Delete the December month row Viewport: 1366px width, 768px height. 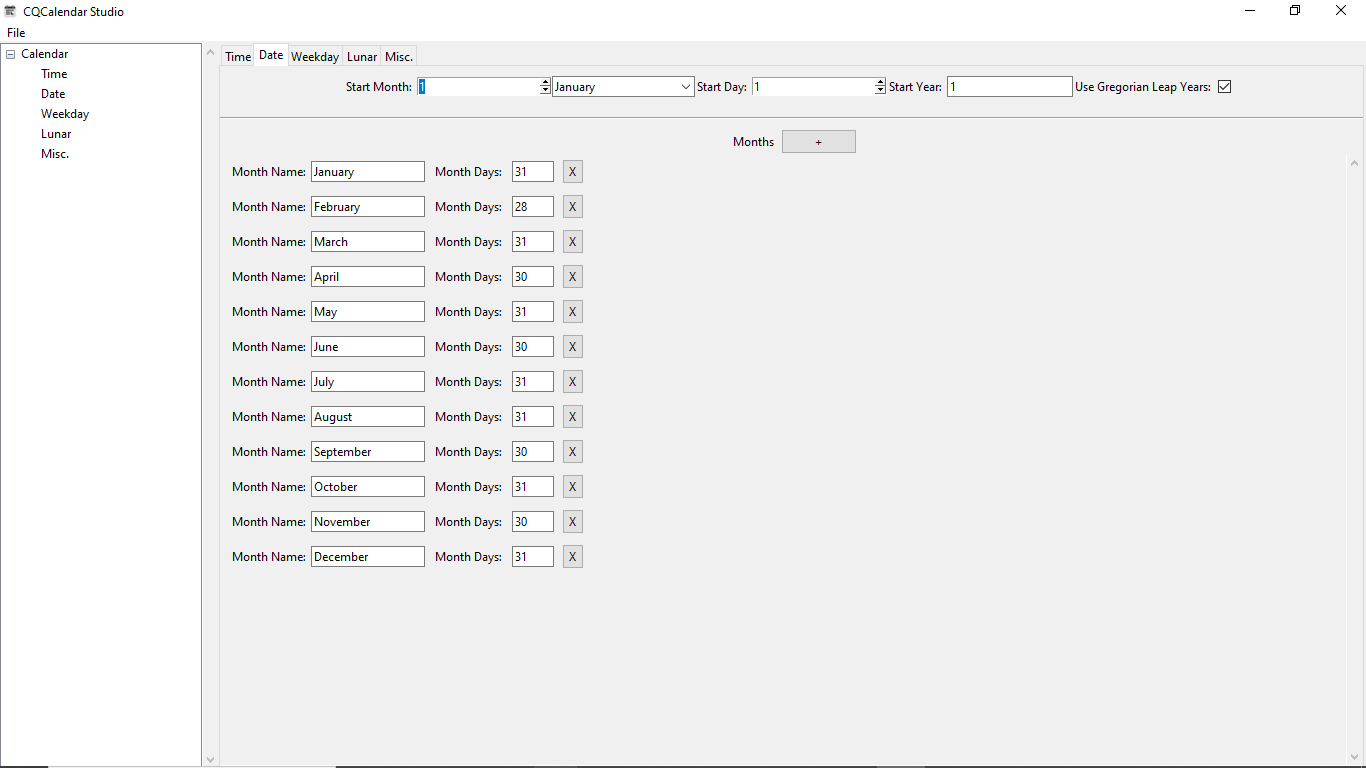point(573,557)
